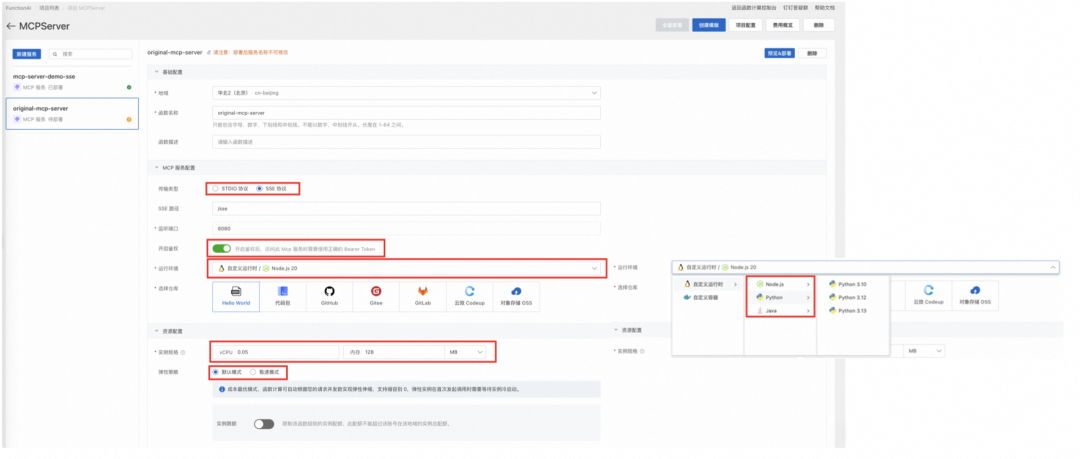
Task: Choose the GitLab repository option
Action: 423,294
